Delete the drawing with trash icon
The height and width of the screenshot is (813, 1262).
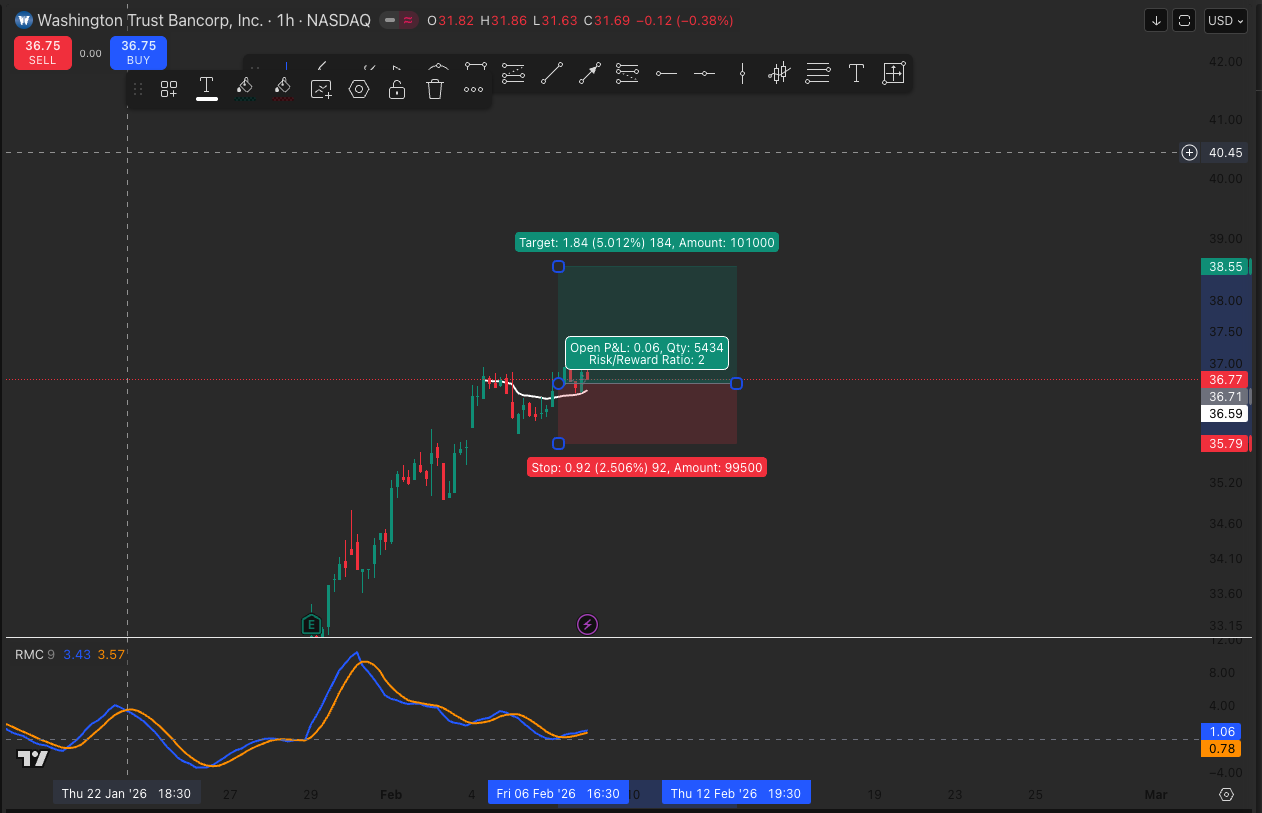435,89
